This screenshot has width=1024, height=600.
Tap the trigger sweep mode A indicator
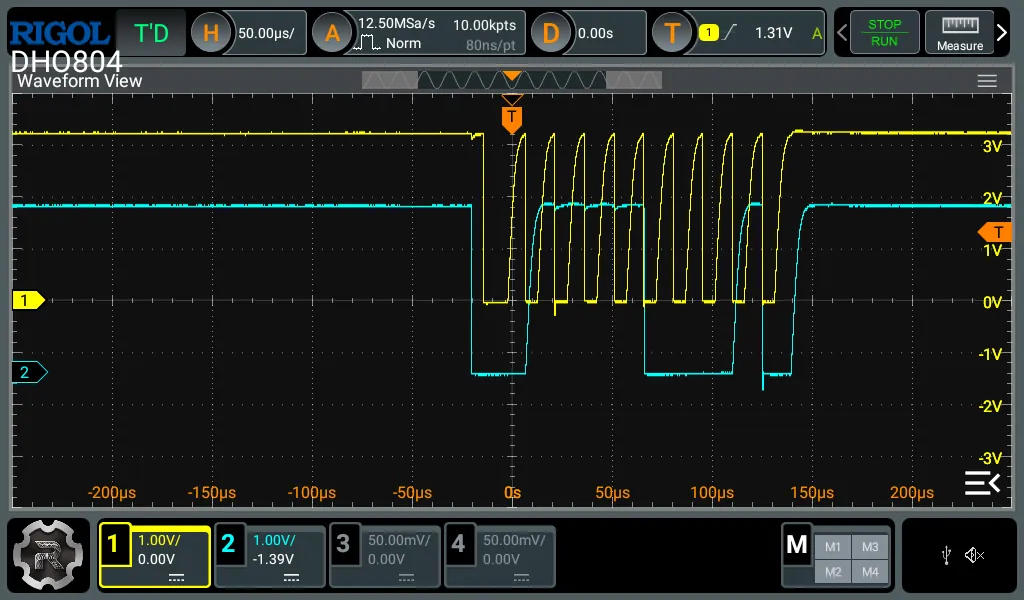pyautogui.click(x=816, y=33)
